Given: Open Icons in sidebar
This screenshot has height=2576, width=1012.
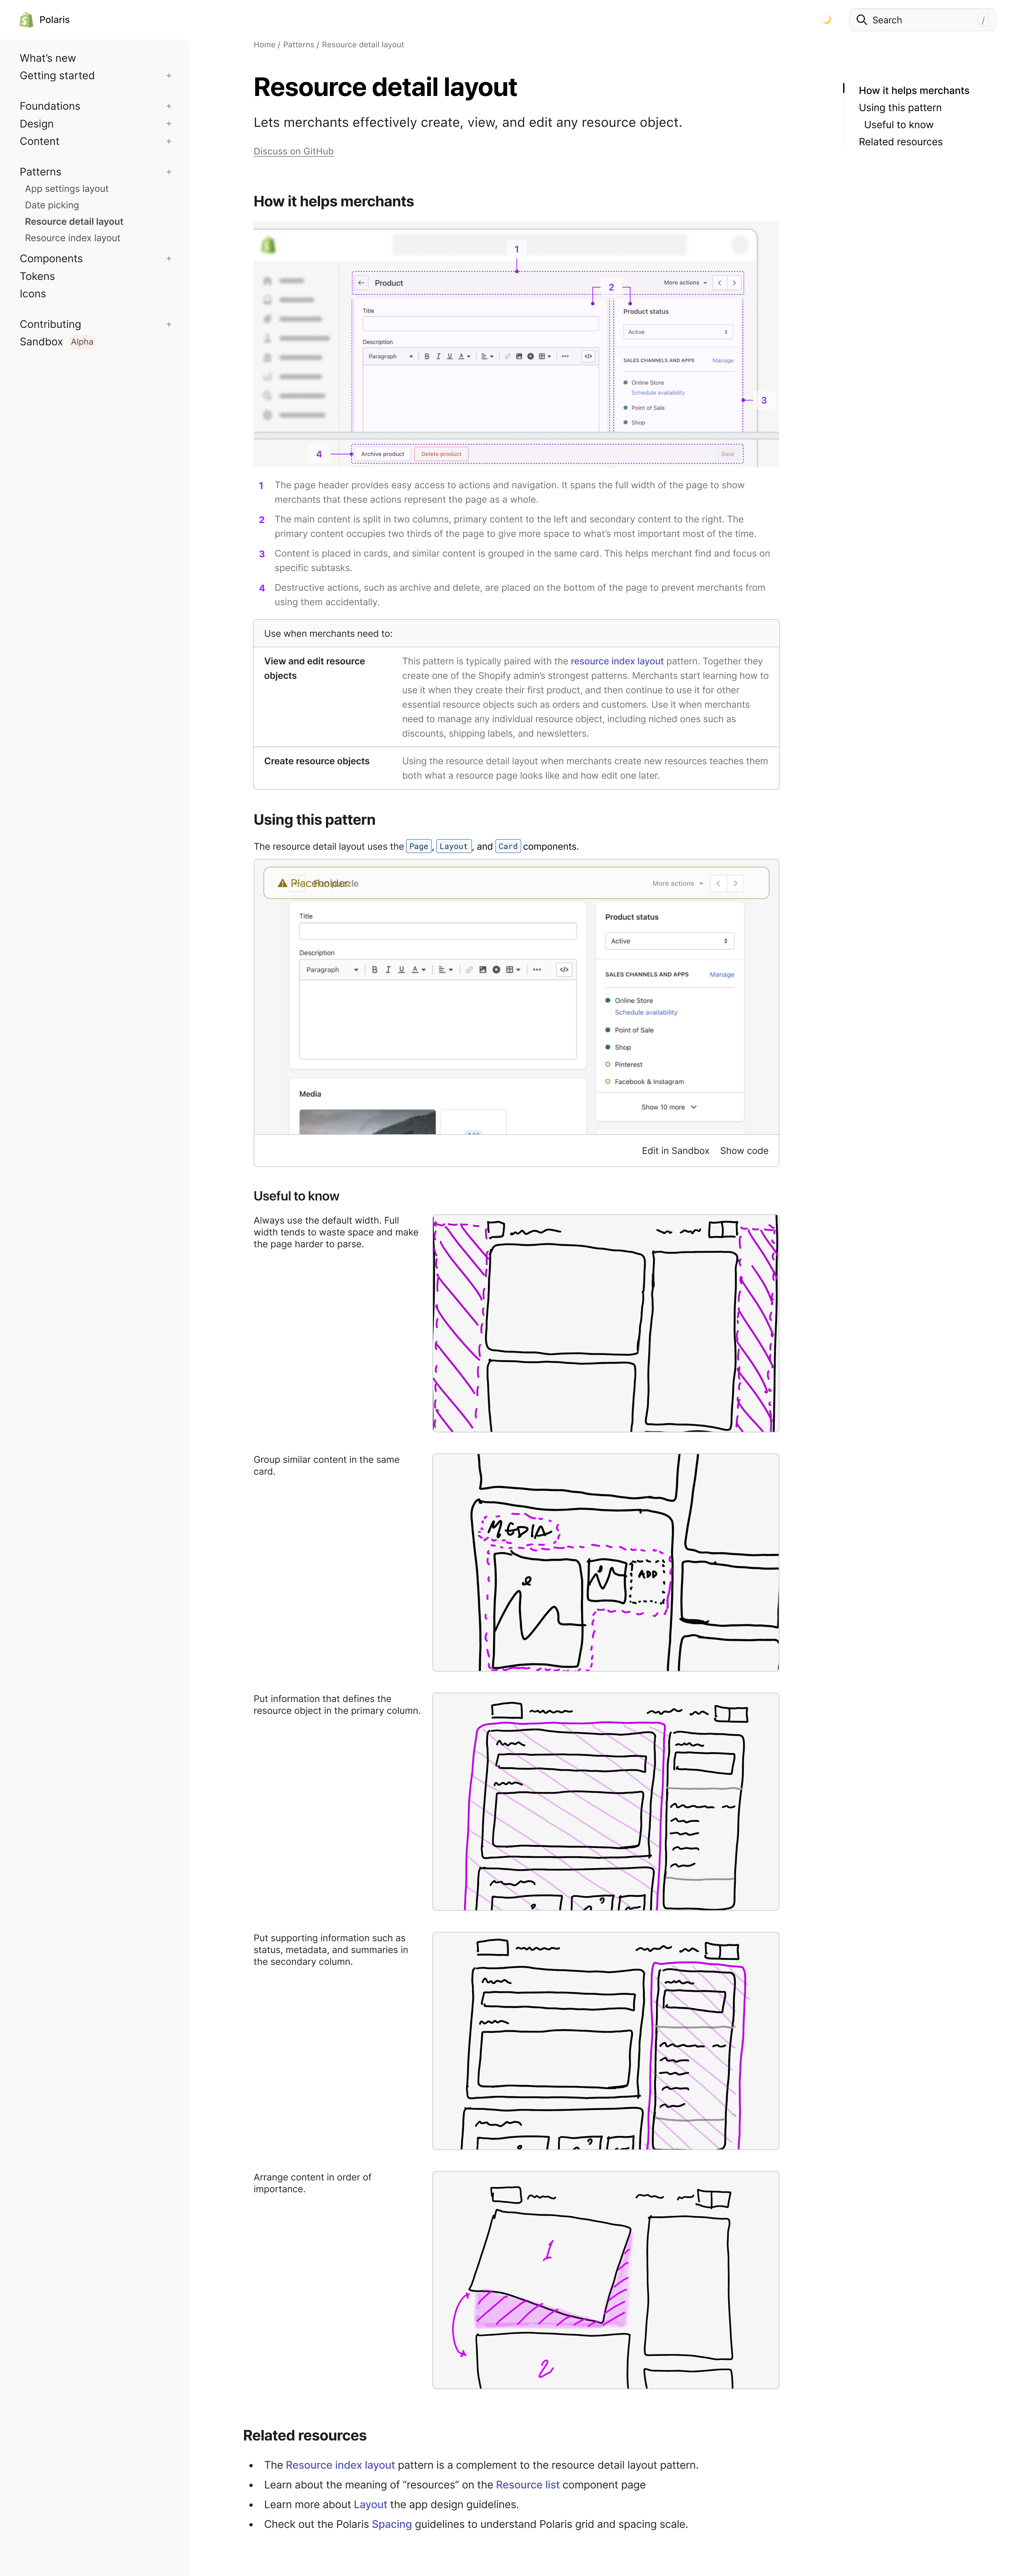Looking at the screenshot, I should (33, 294).
